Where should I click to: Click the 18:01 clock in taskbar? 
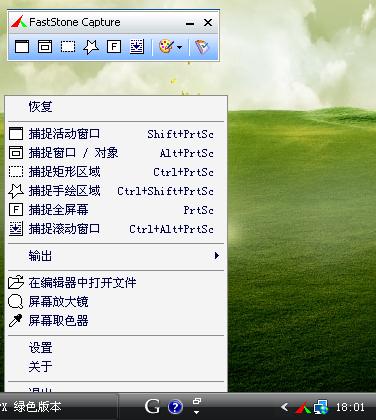click(350, 407)
